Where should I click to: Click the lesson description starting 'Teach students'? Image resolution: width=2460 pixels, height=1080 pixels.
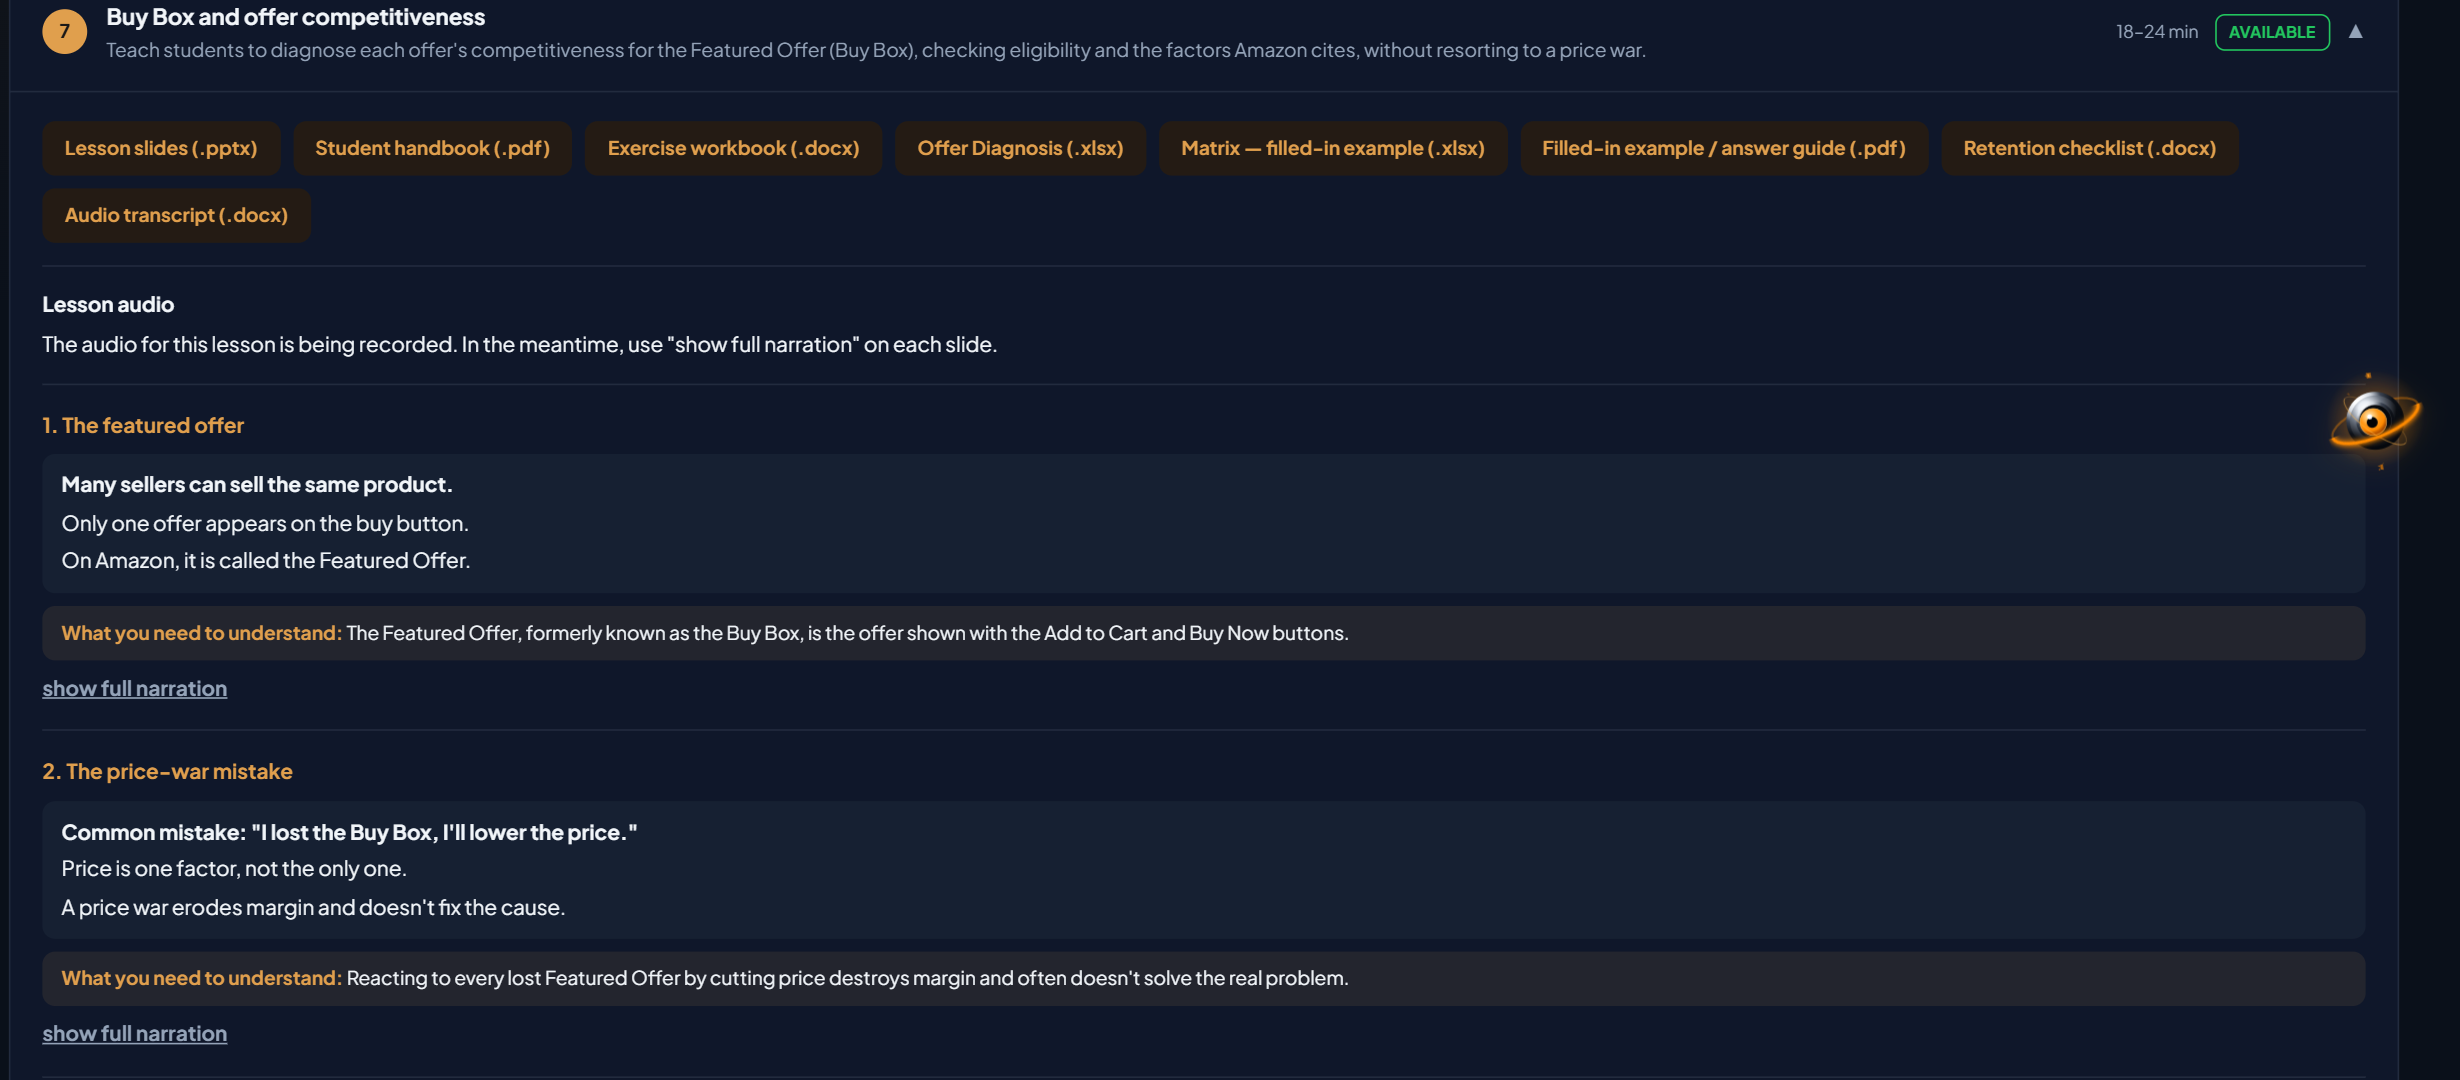click(x=875, y=50)
